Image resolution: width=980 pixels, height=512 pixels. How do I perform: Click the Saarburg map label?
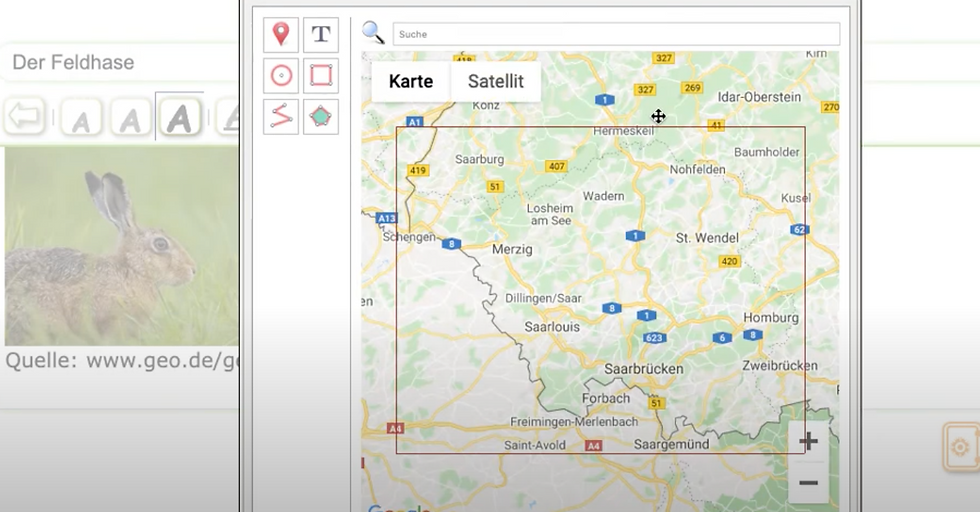pyautogui.click(x=479, y=159)
